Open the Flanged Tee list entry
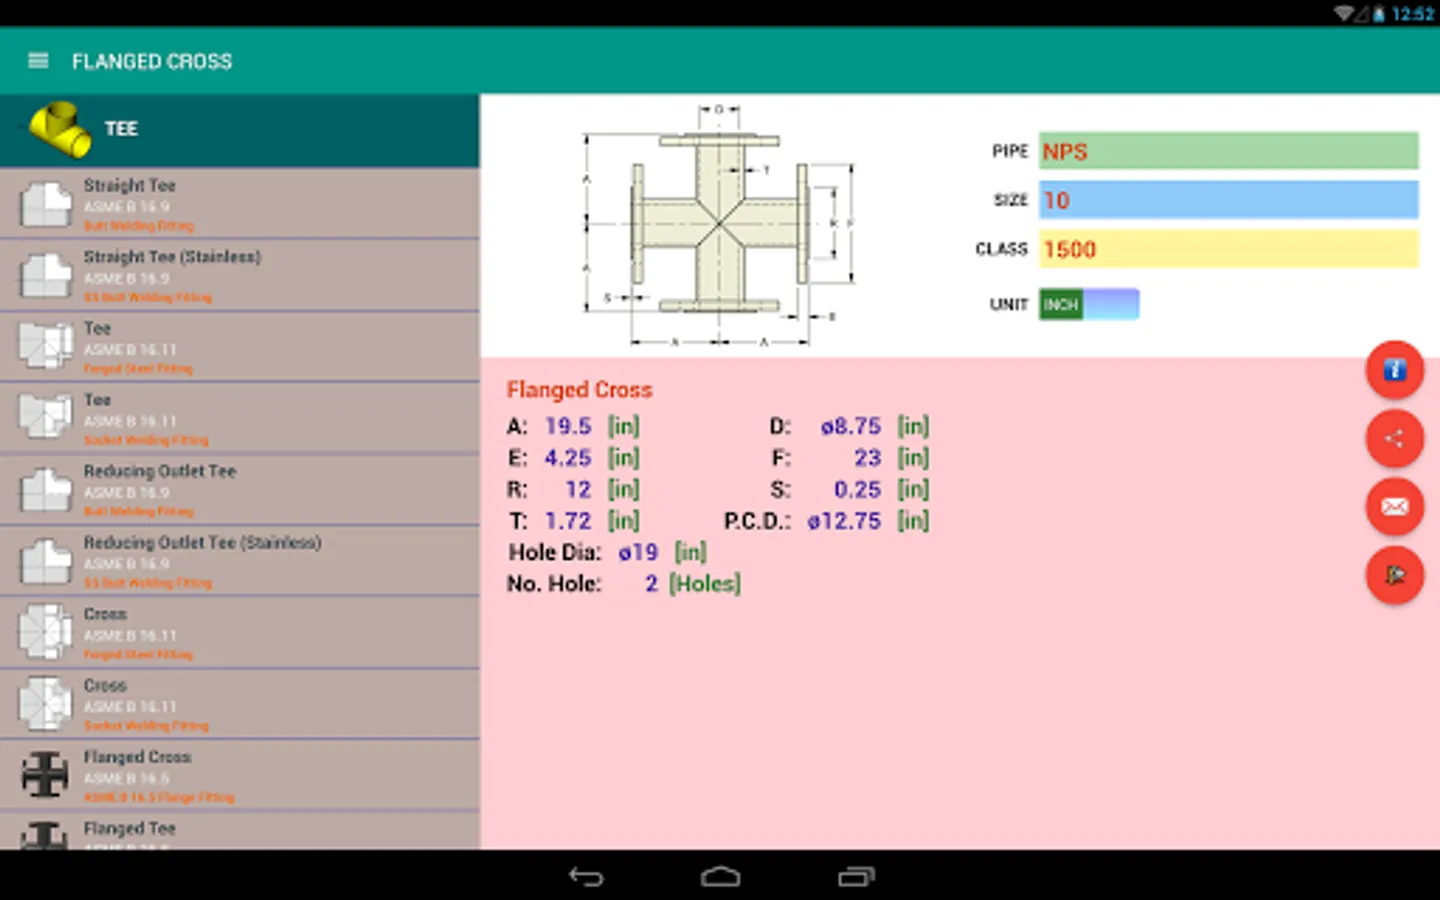The image size is (1440, 900). click(x=240, y=832)
